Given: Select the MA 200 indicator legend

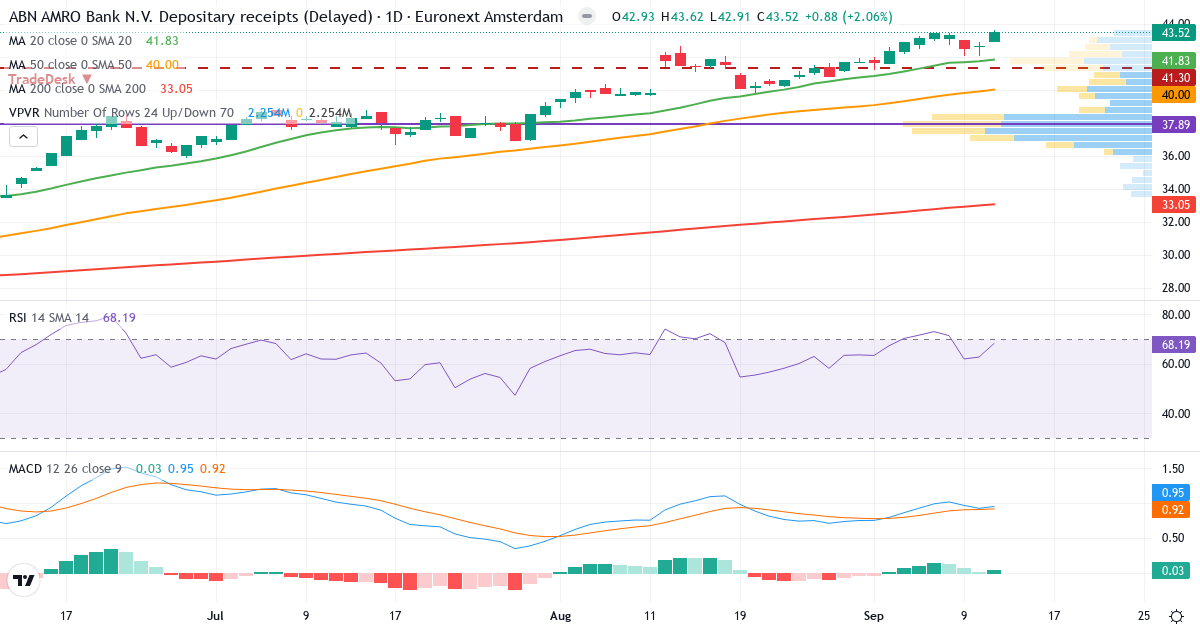Looking at the screenshot, I should pos(77,89).
